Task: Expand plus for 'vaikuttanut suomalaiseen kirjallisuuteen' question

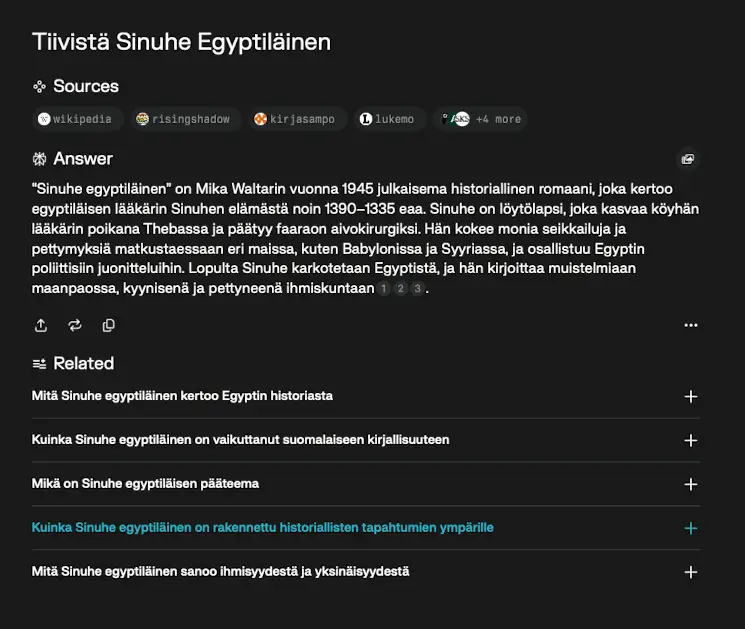Action: (x=691, y=440)
